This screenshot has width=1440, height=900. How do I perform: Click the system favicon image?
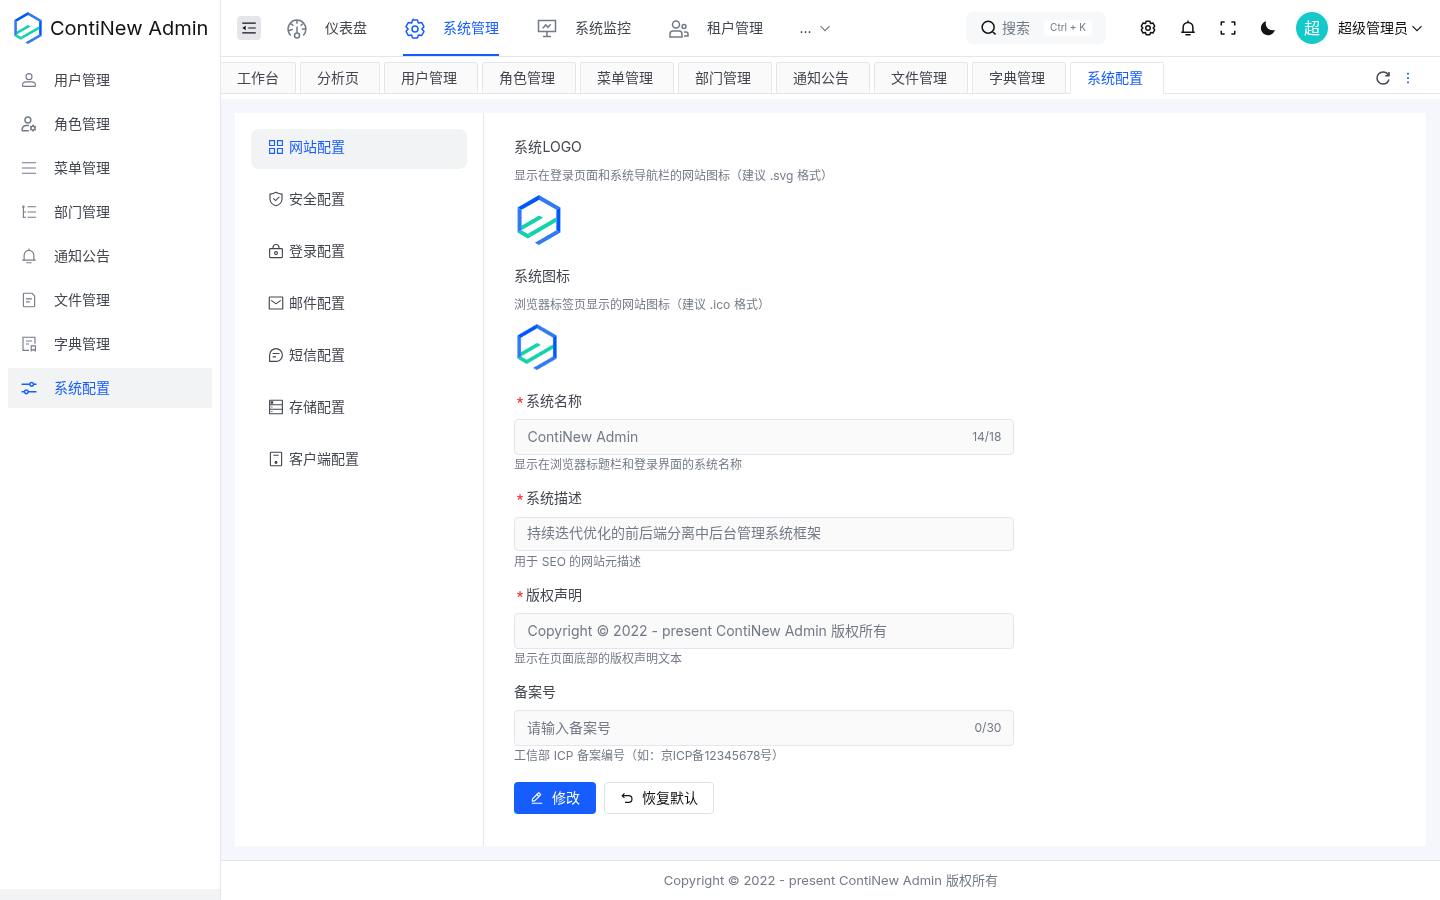click(537, 347)
